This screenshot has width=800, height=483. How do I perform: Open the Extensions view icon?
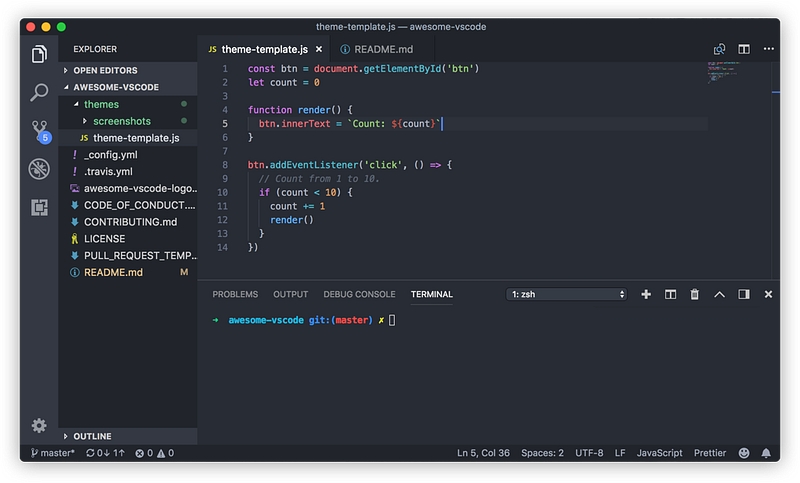[39, 207]
